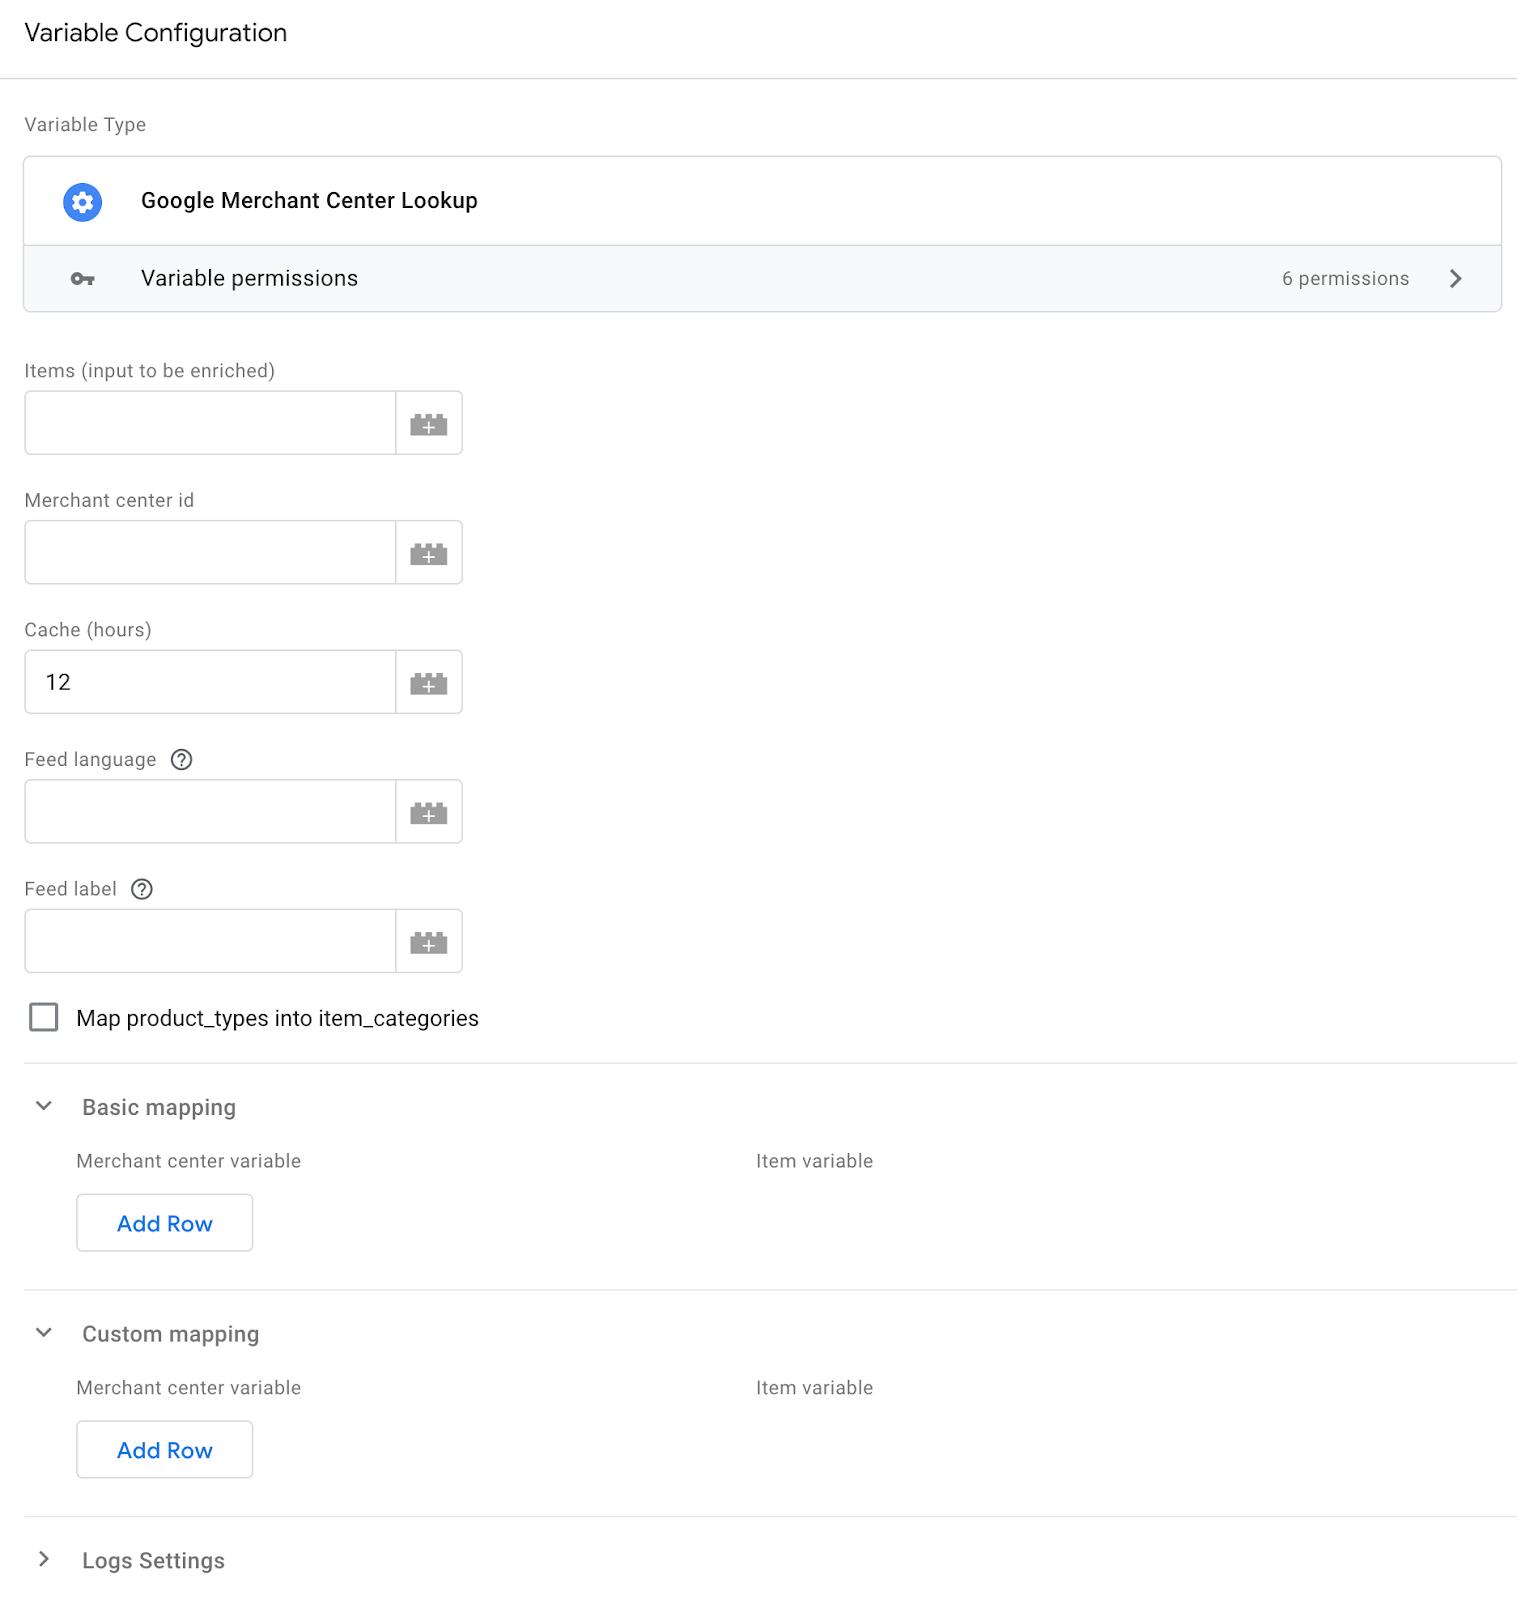Viewport: 1517px width, 1600px height.
Task: Click the 'Variable permissions' label
Action: pos(249,279)
